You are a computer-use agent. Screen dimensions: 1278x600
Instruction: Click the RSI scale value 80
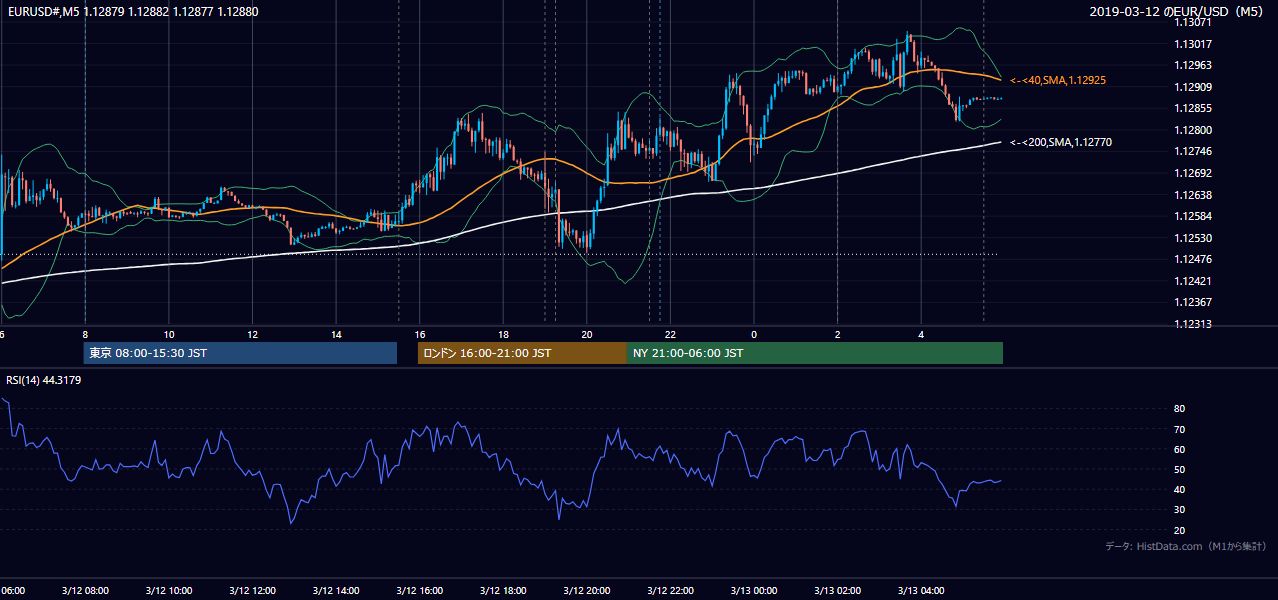pyautogui.click(x=1180, y=409)
